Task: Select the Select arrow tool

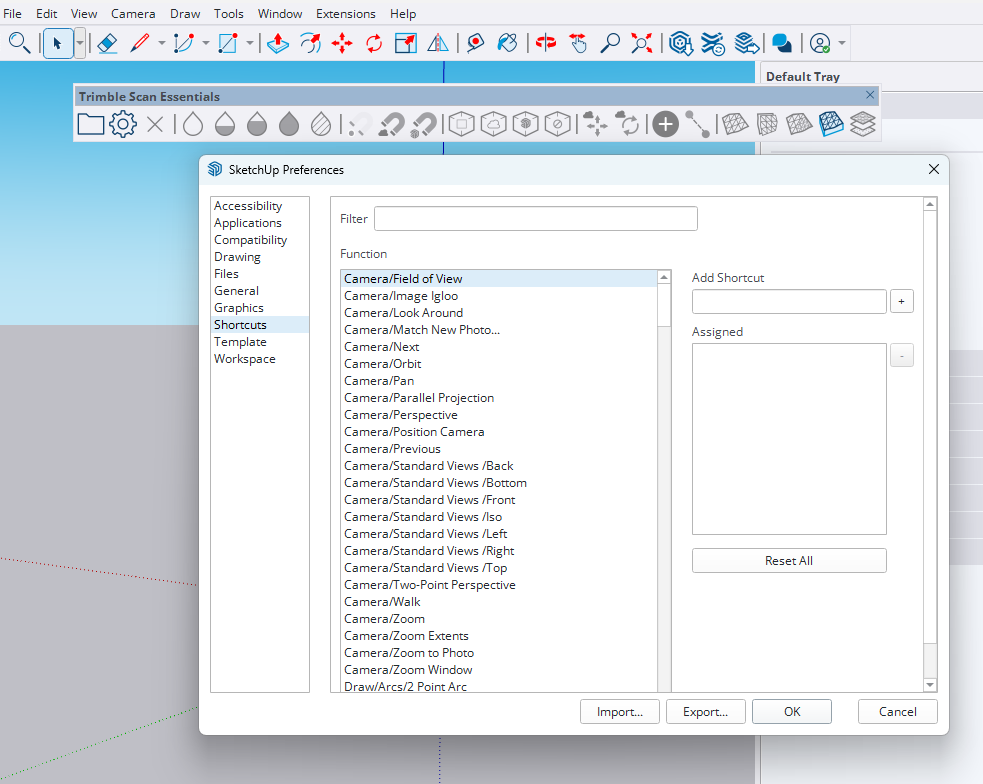Action: pyautogui.click(x=57, y=43)
